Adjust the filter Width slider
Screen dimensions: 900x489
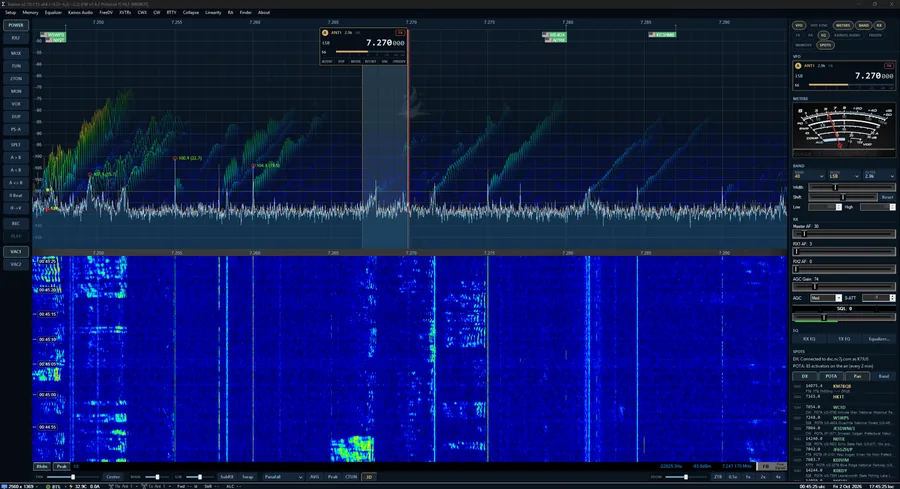click(x=852, y=187)
